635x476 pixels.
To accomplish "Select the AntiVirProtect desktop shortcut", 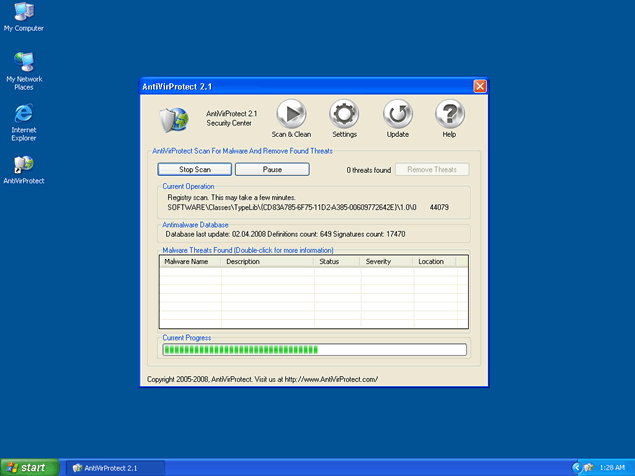I will click(x=23, y=164).
